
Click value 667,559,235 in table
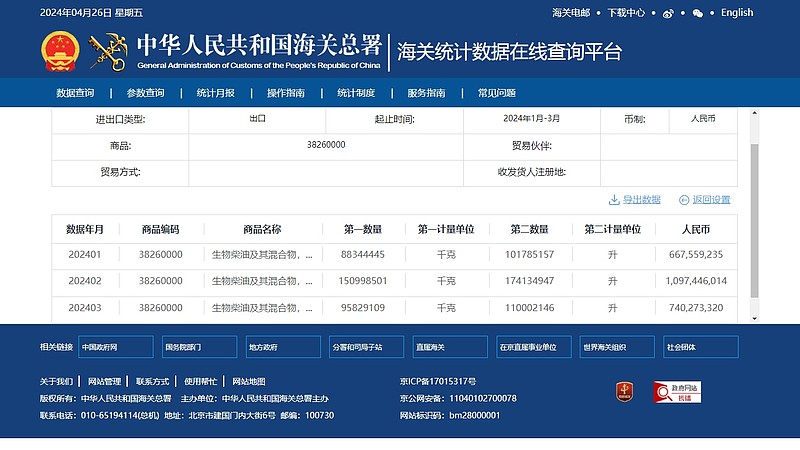tap(696, 255)
